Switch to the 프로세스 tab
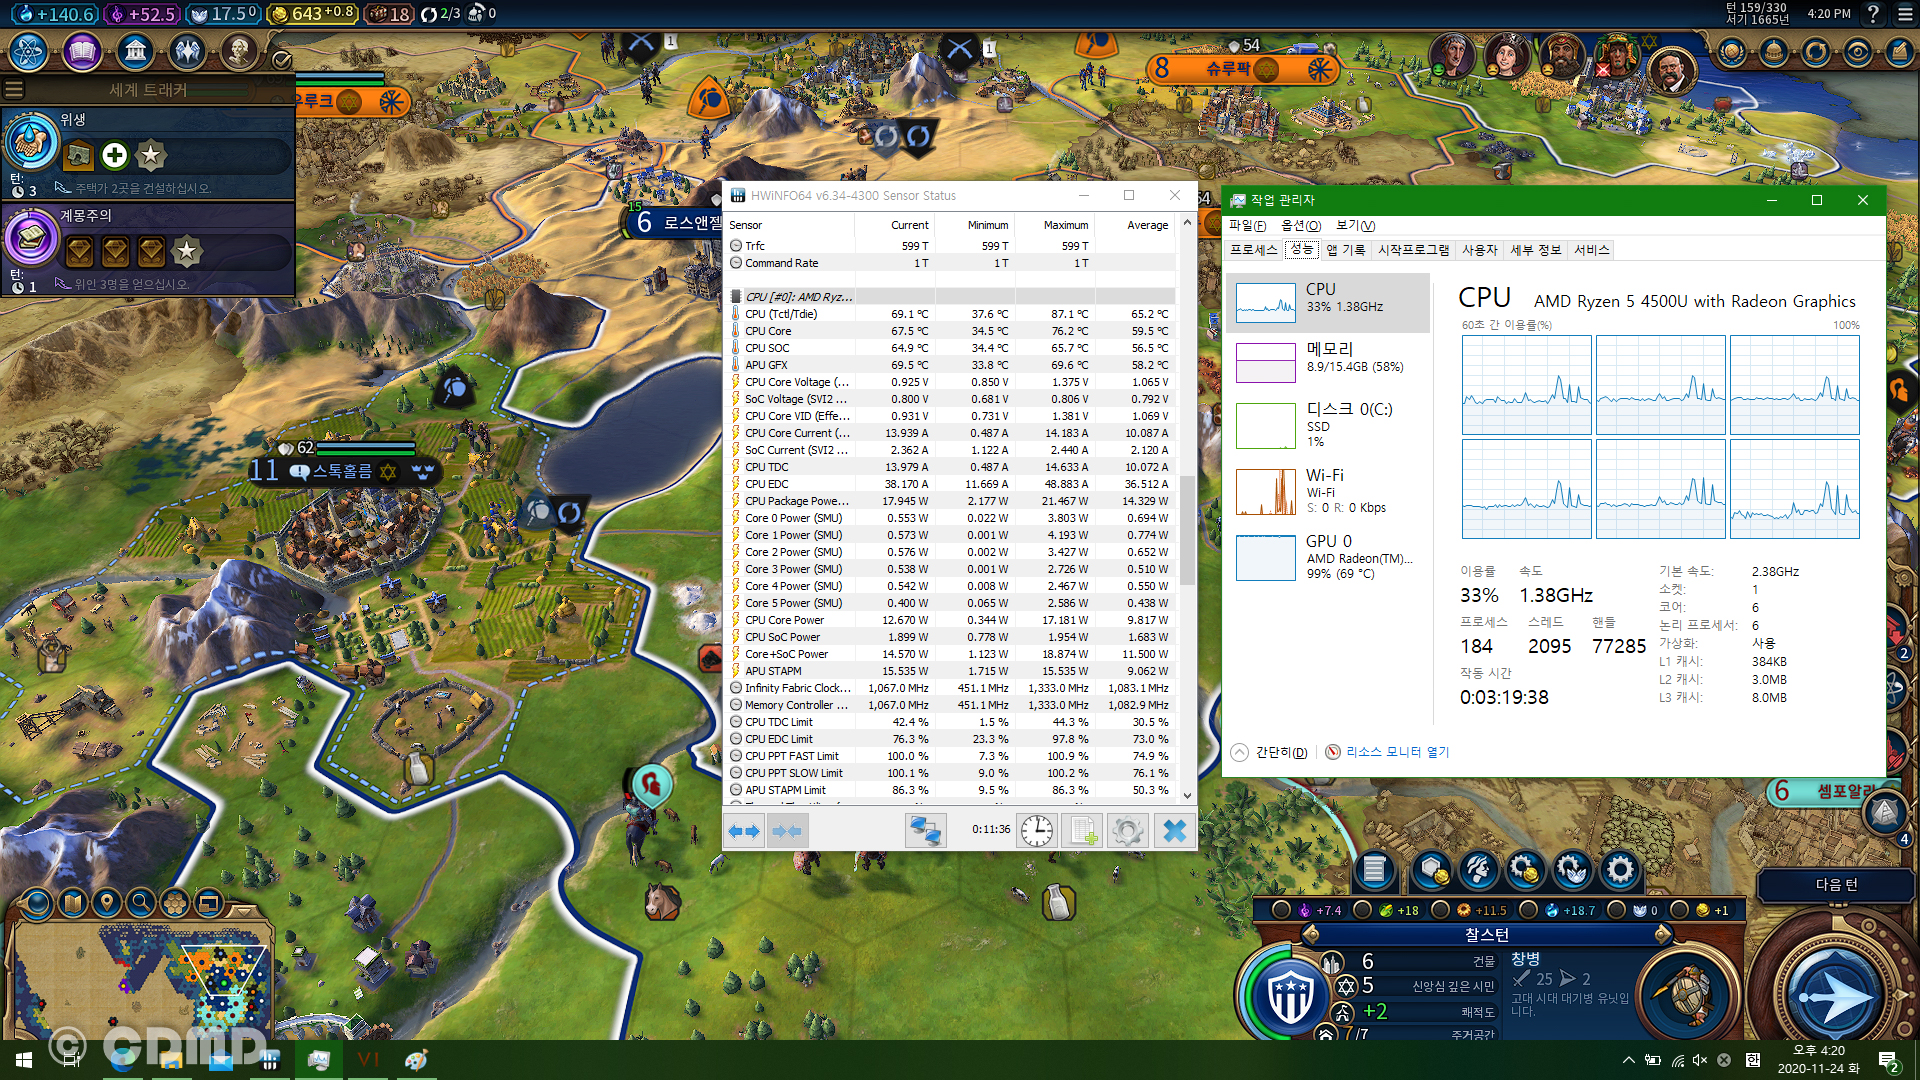The height and width of the screenshot is (1080, 1920). tap(1253, 250)
